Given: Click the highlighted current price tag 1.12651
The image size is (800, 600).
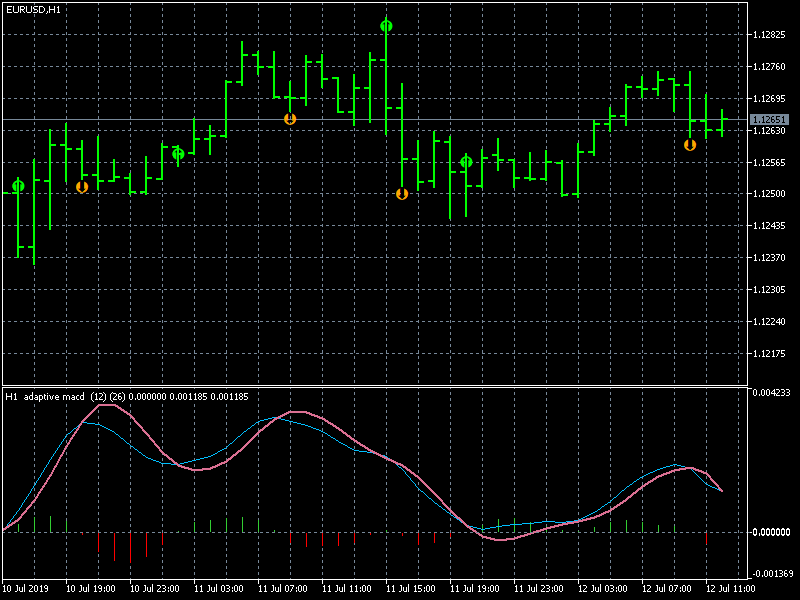Looking at the screenshot, I should click(x=769, y=119).
